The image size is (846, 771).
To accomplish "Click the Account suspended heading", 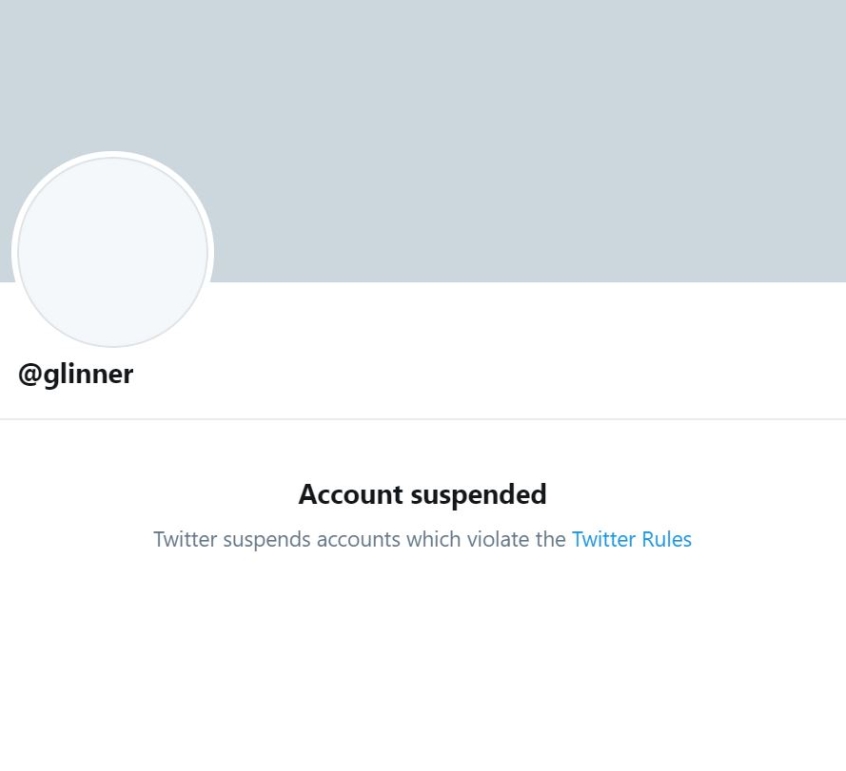I will 422,494.
